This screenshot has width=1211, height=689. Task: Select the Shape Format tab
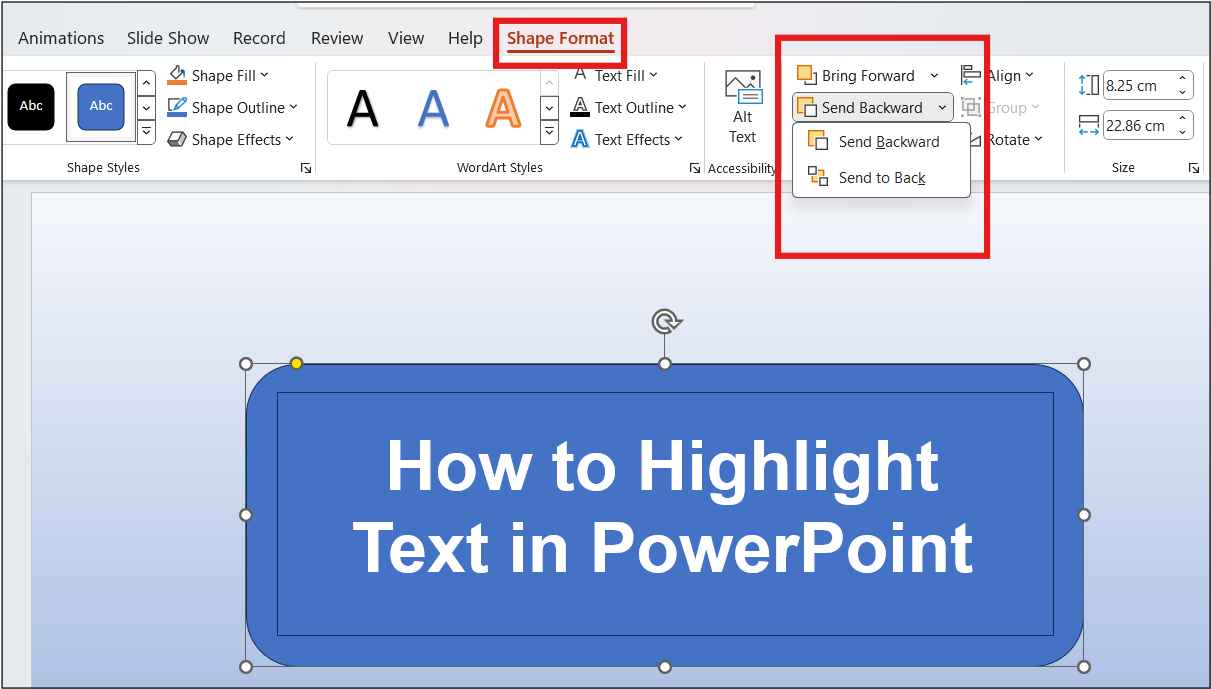point(560,39)
